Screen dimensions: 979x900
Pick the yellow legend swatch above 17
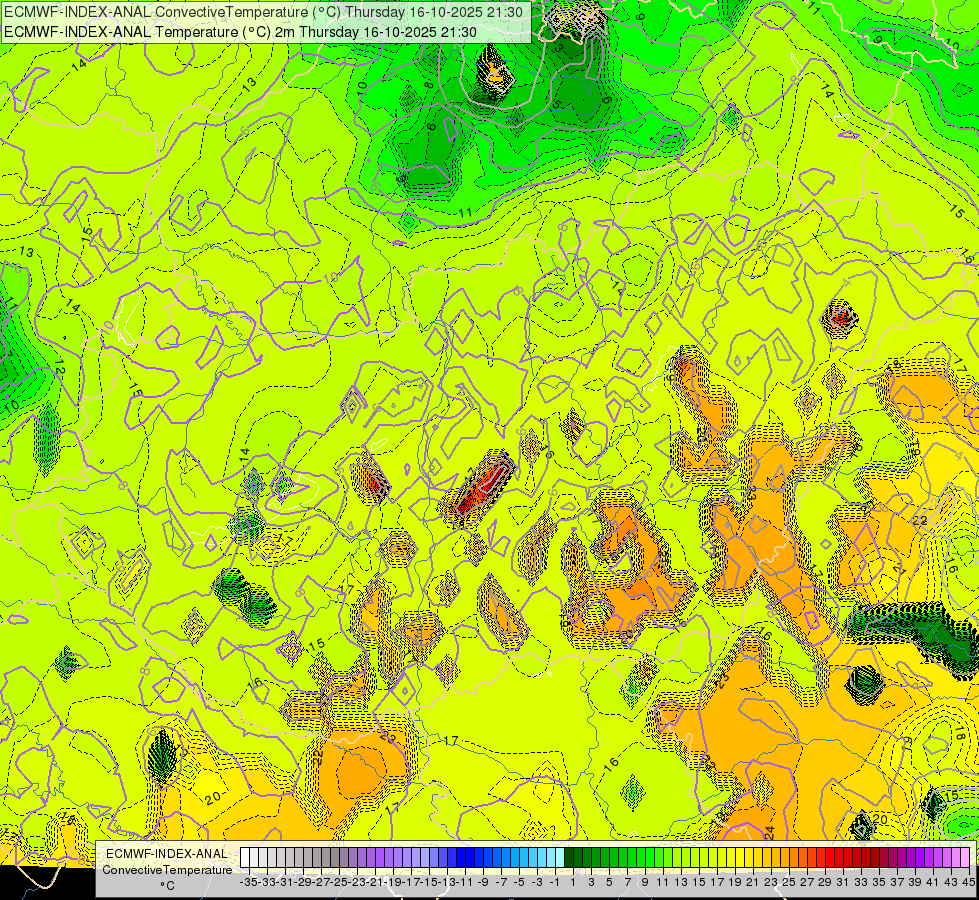coord(713,858)
